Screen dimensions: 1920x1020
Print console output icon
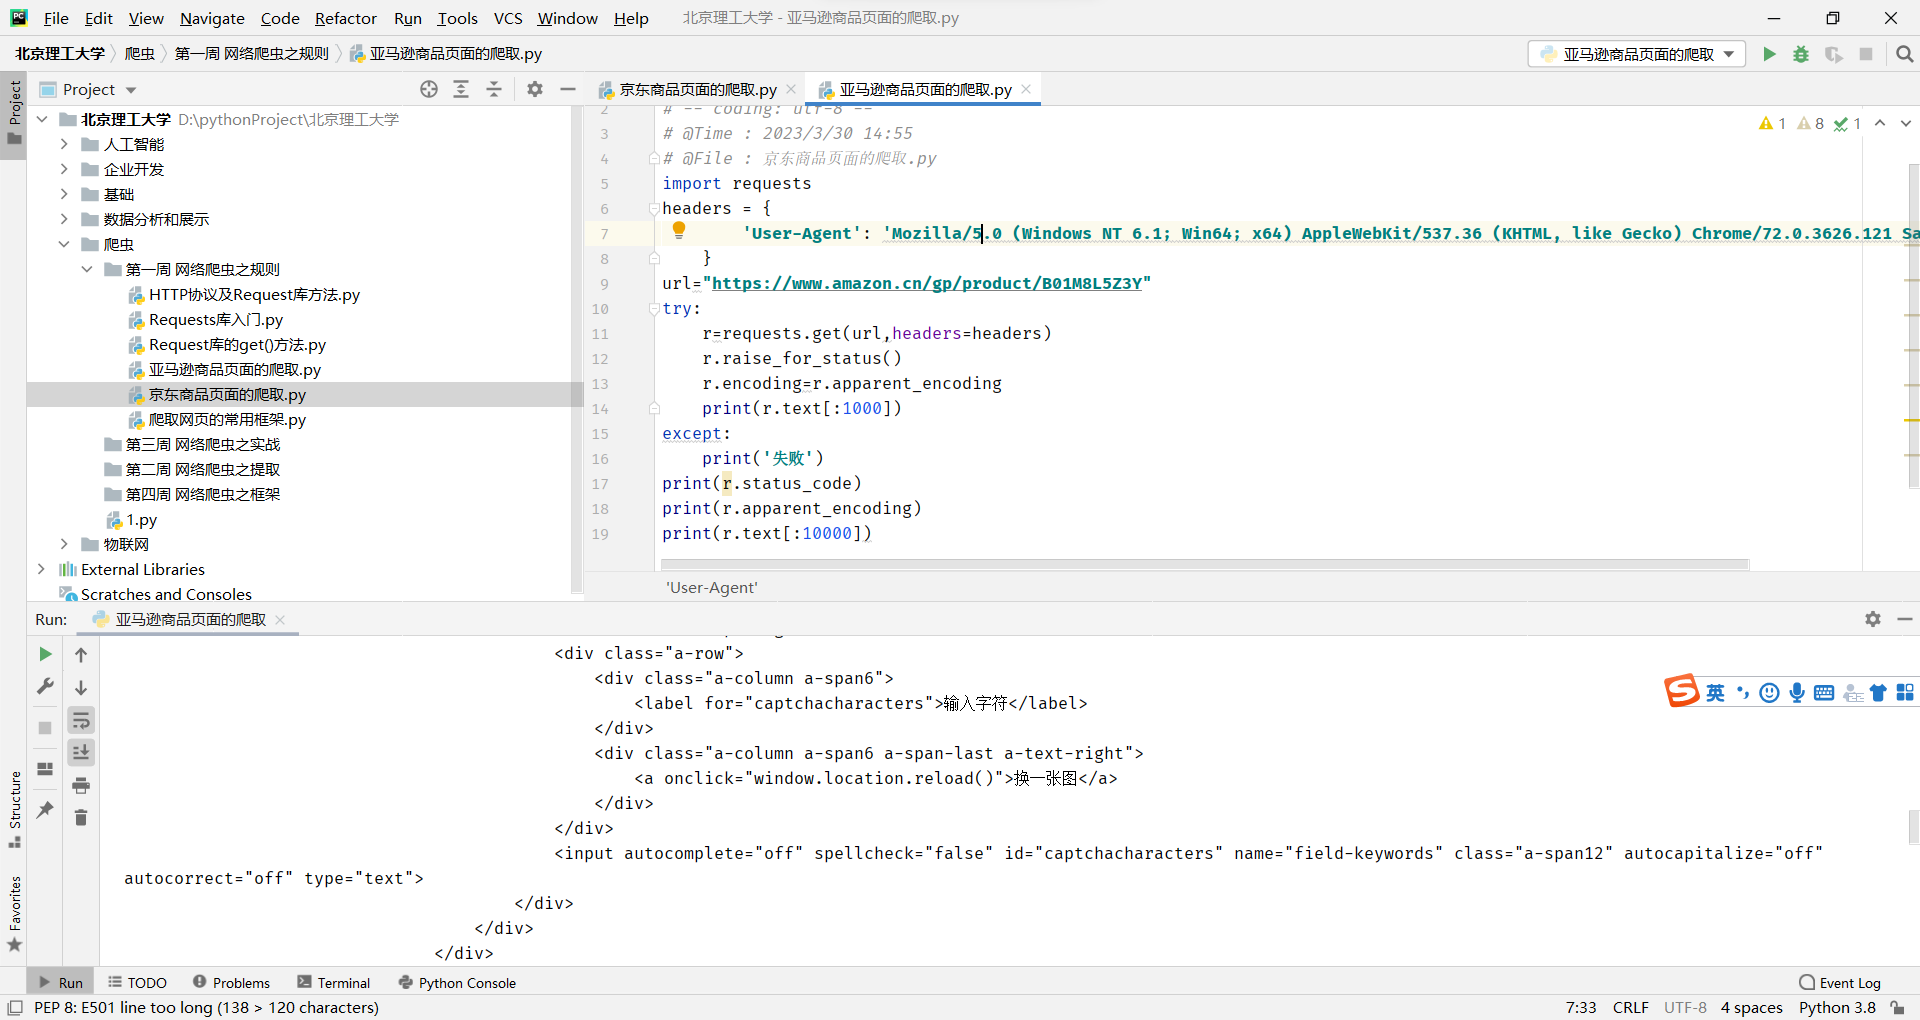pos(81,785)
